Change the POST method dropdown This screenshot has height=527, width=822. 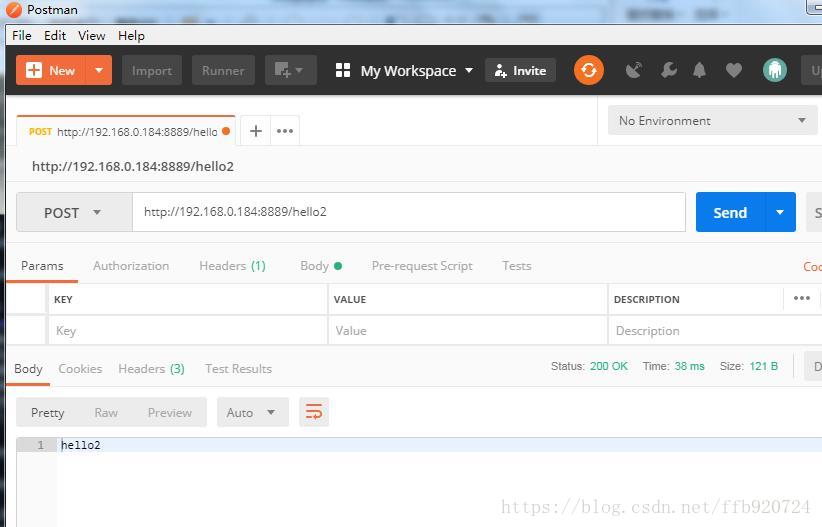(x=74, y=212)
